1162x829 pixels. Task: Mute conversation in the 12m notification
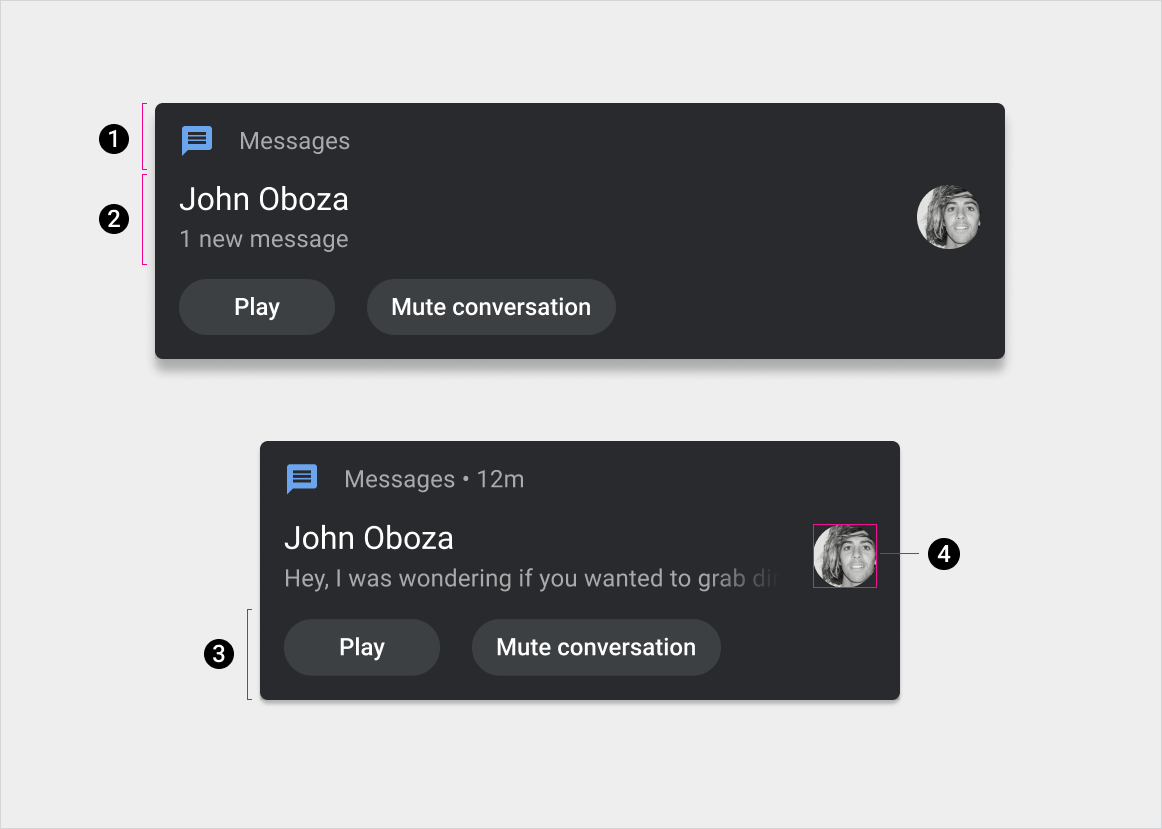596,647
